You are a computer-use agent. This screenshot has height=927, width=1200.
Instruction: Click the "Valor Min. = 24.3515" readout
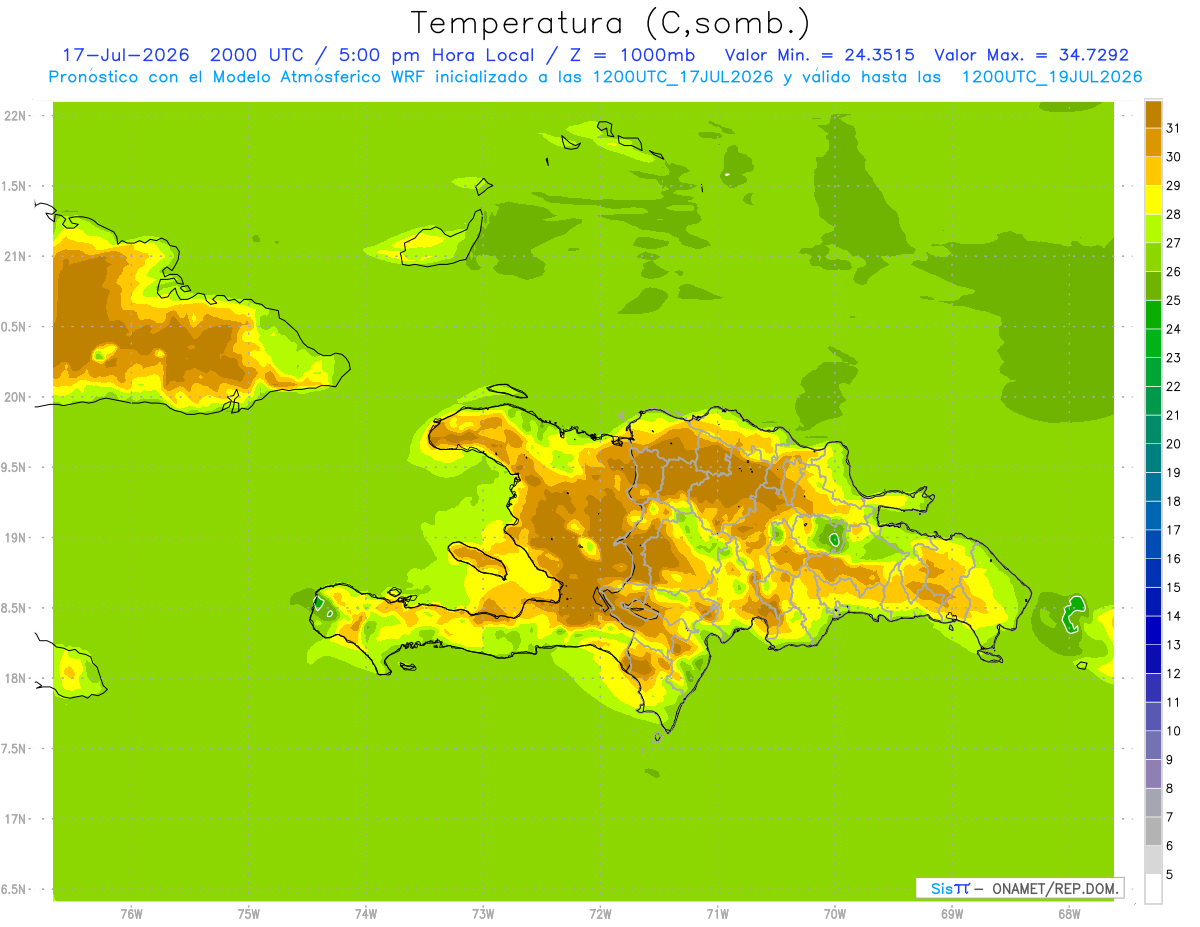(x=819, y=55)
